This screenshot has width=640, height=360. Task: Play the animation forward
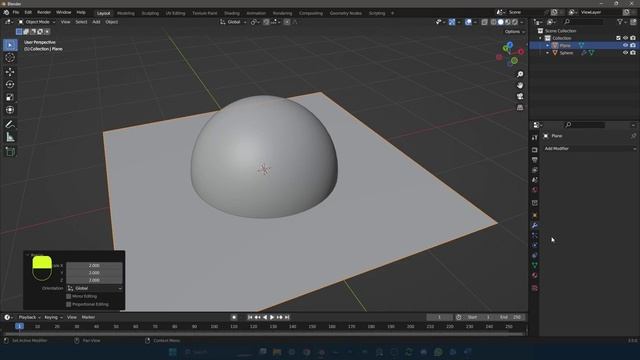pyautogui.click(x=272, y=317)
